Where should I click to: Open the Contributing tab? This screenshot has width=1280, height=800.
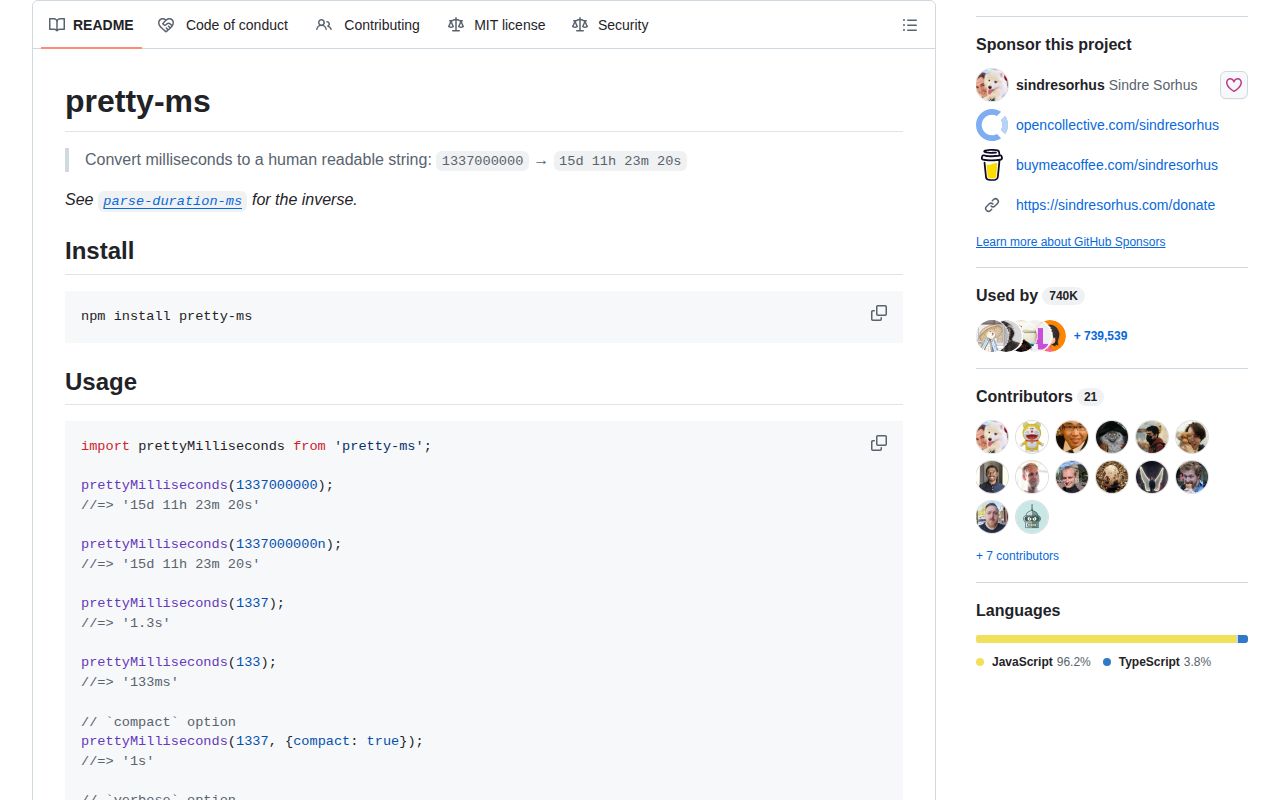click(368, 25)
